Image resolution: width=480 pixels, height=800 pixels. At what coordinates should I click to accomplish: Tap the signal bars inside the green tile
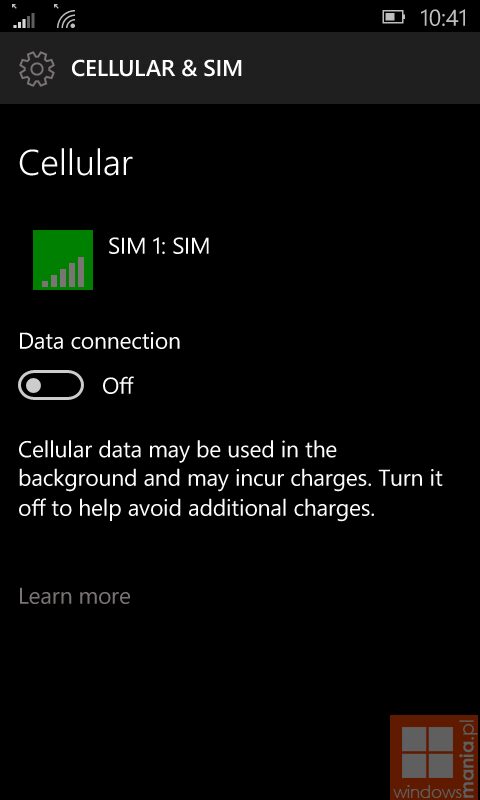pos(63,271)
